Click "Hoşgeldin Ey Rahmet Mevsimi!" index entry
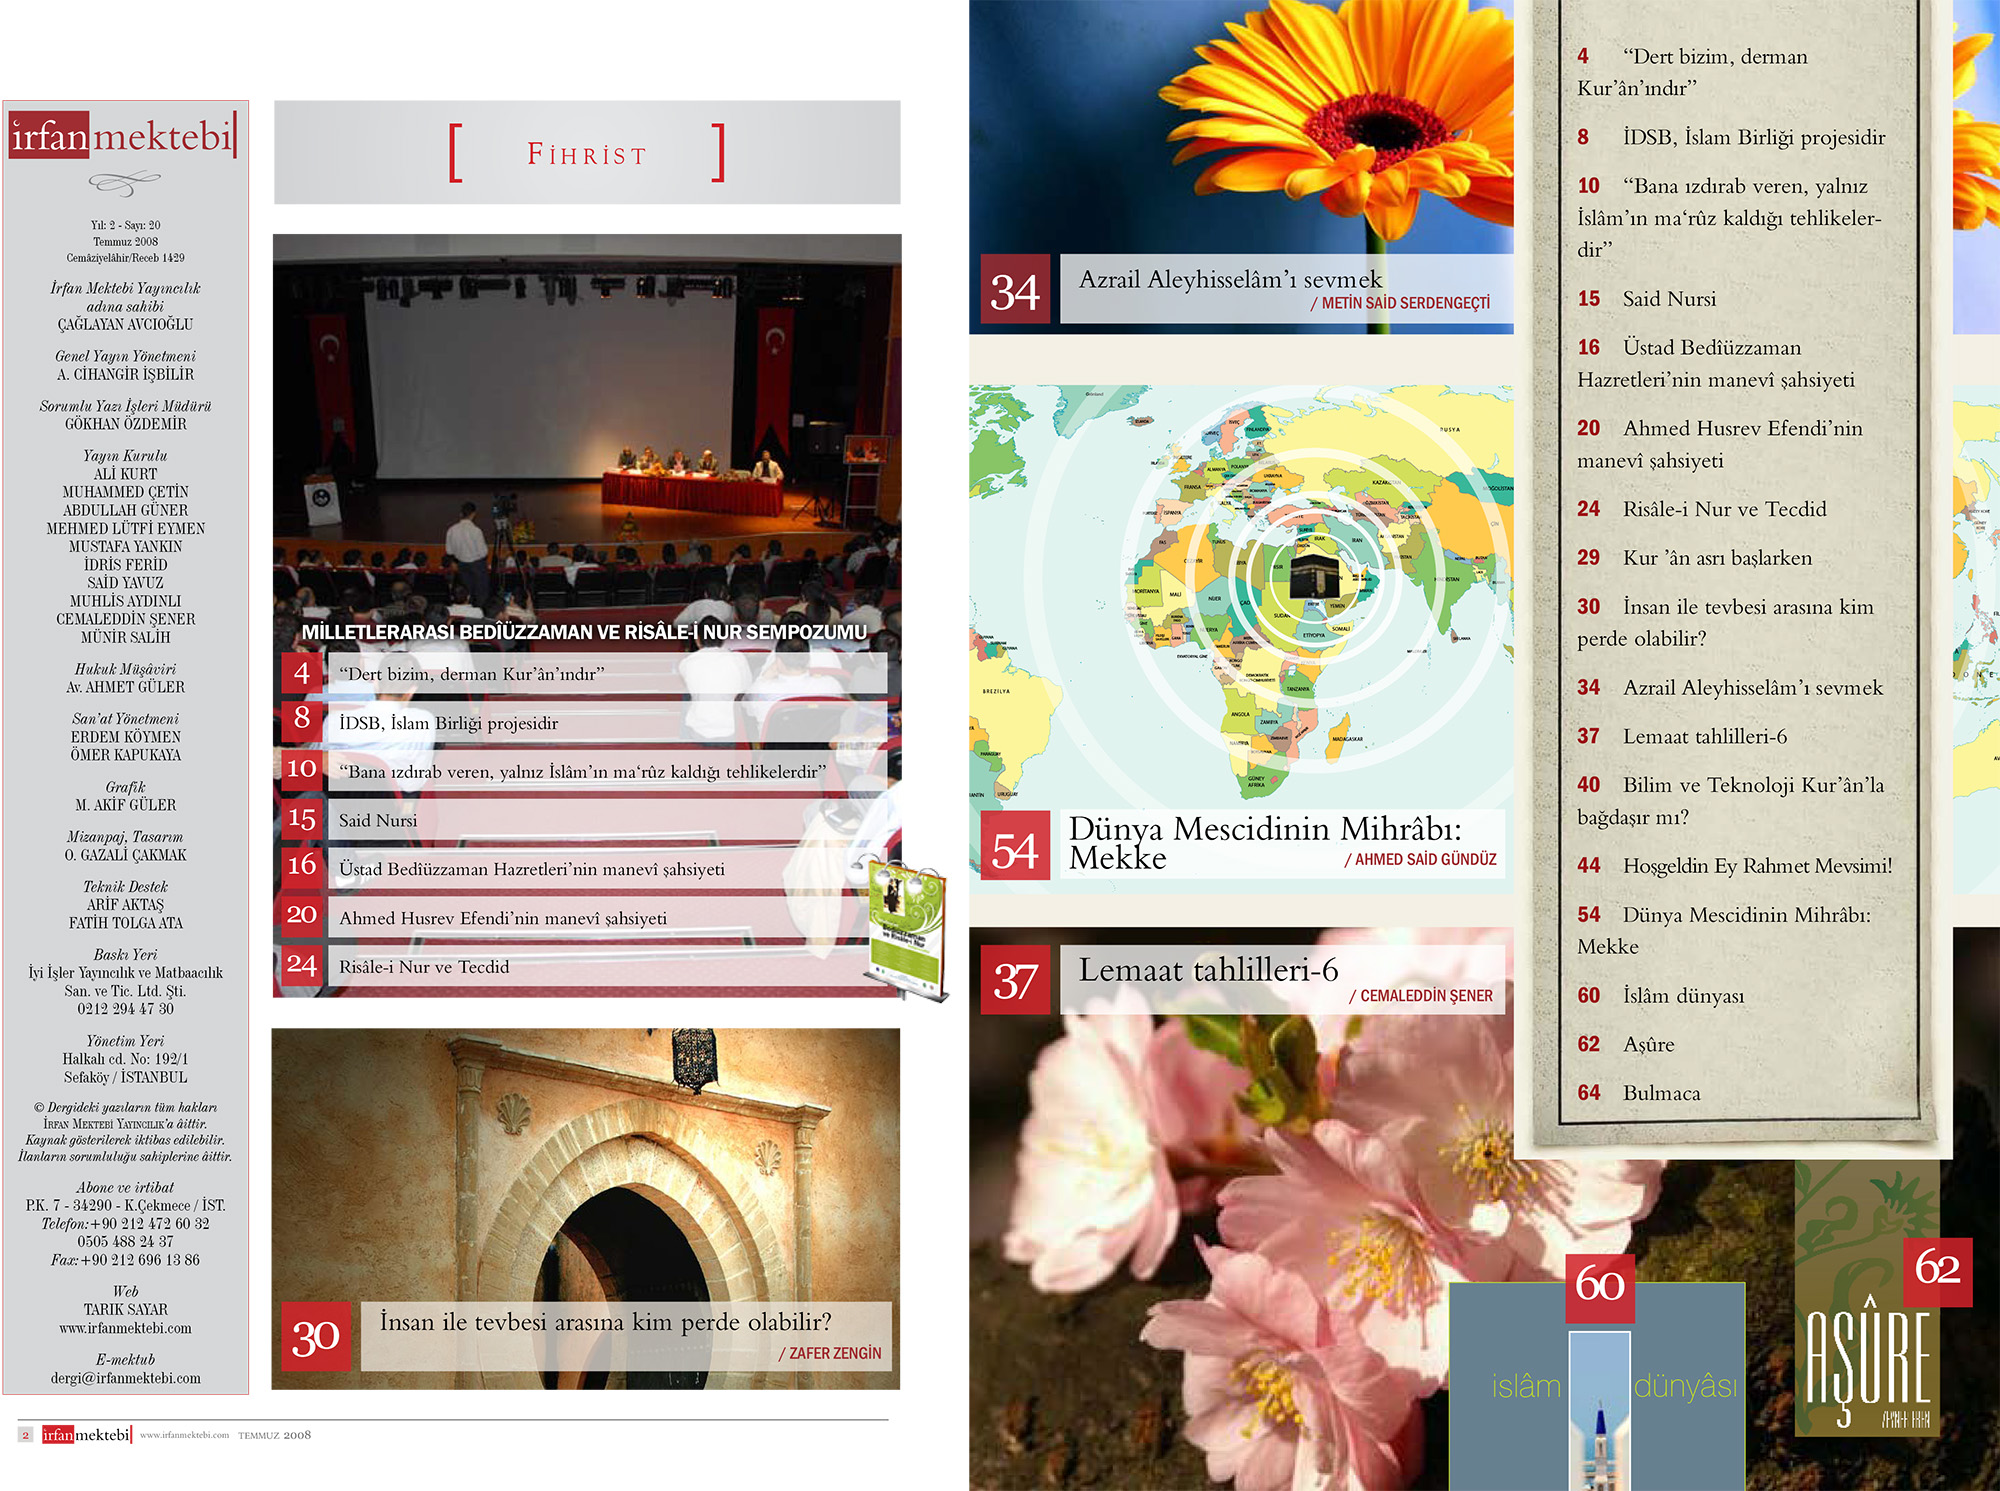The height and width of the screenshot is (1491, 2000). (x=1756, y=866)
